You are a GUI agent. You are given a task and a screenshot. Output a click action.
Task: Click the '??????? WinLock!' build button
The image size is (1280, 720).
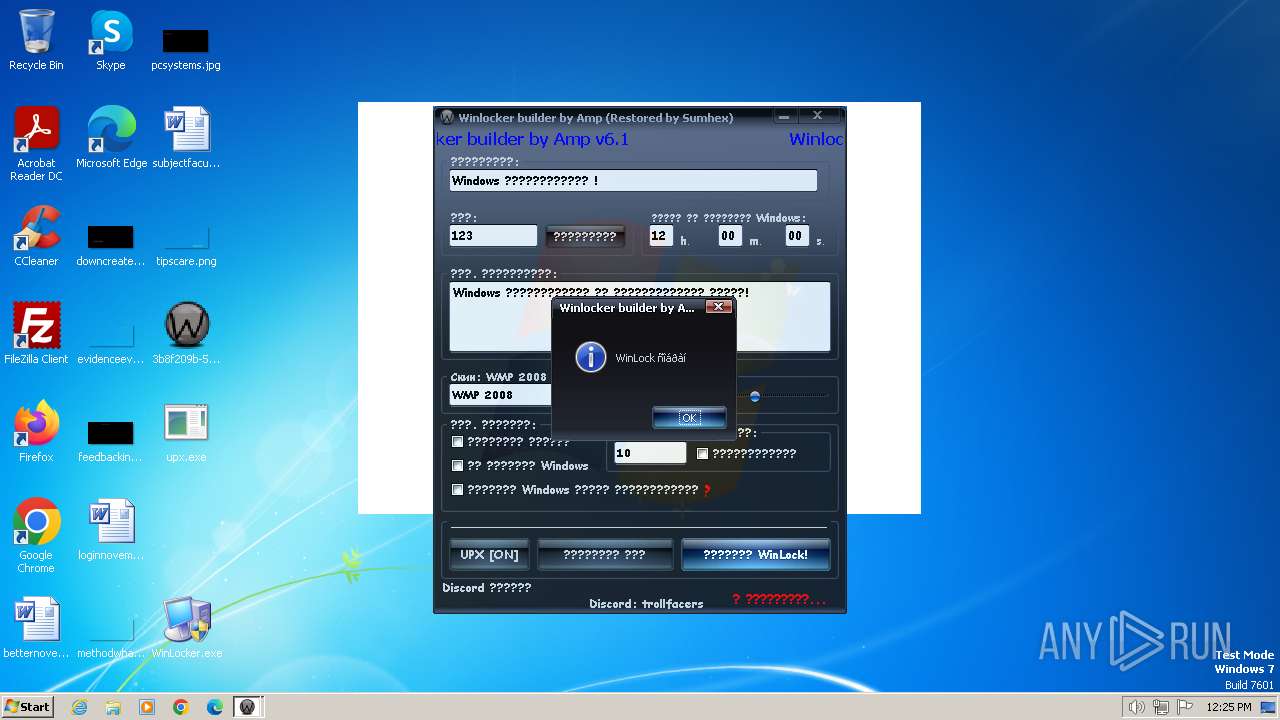coord(755,554)
